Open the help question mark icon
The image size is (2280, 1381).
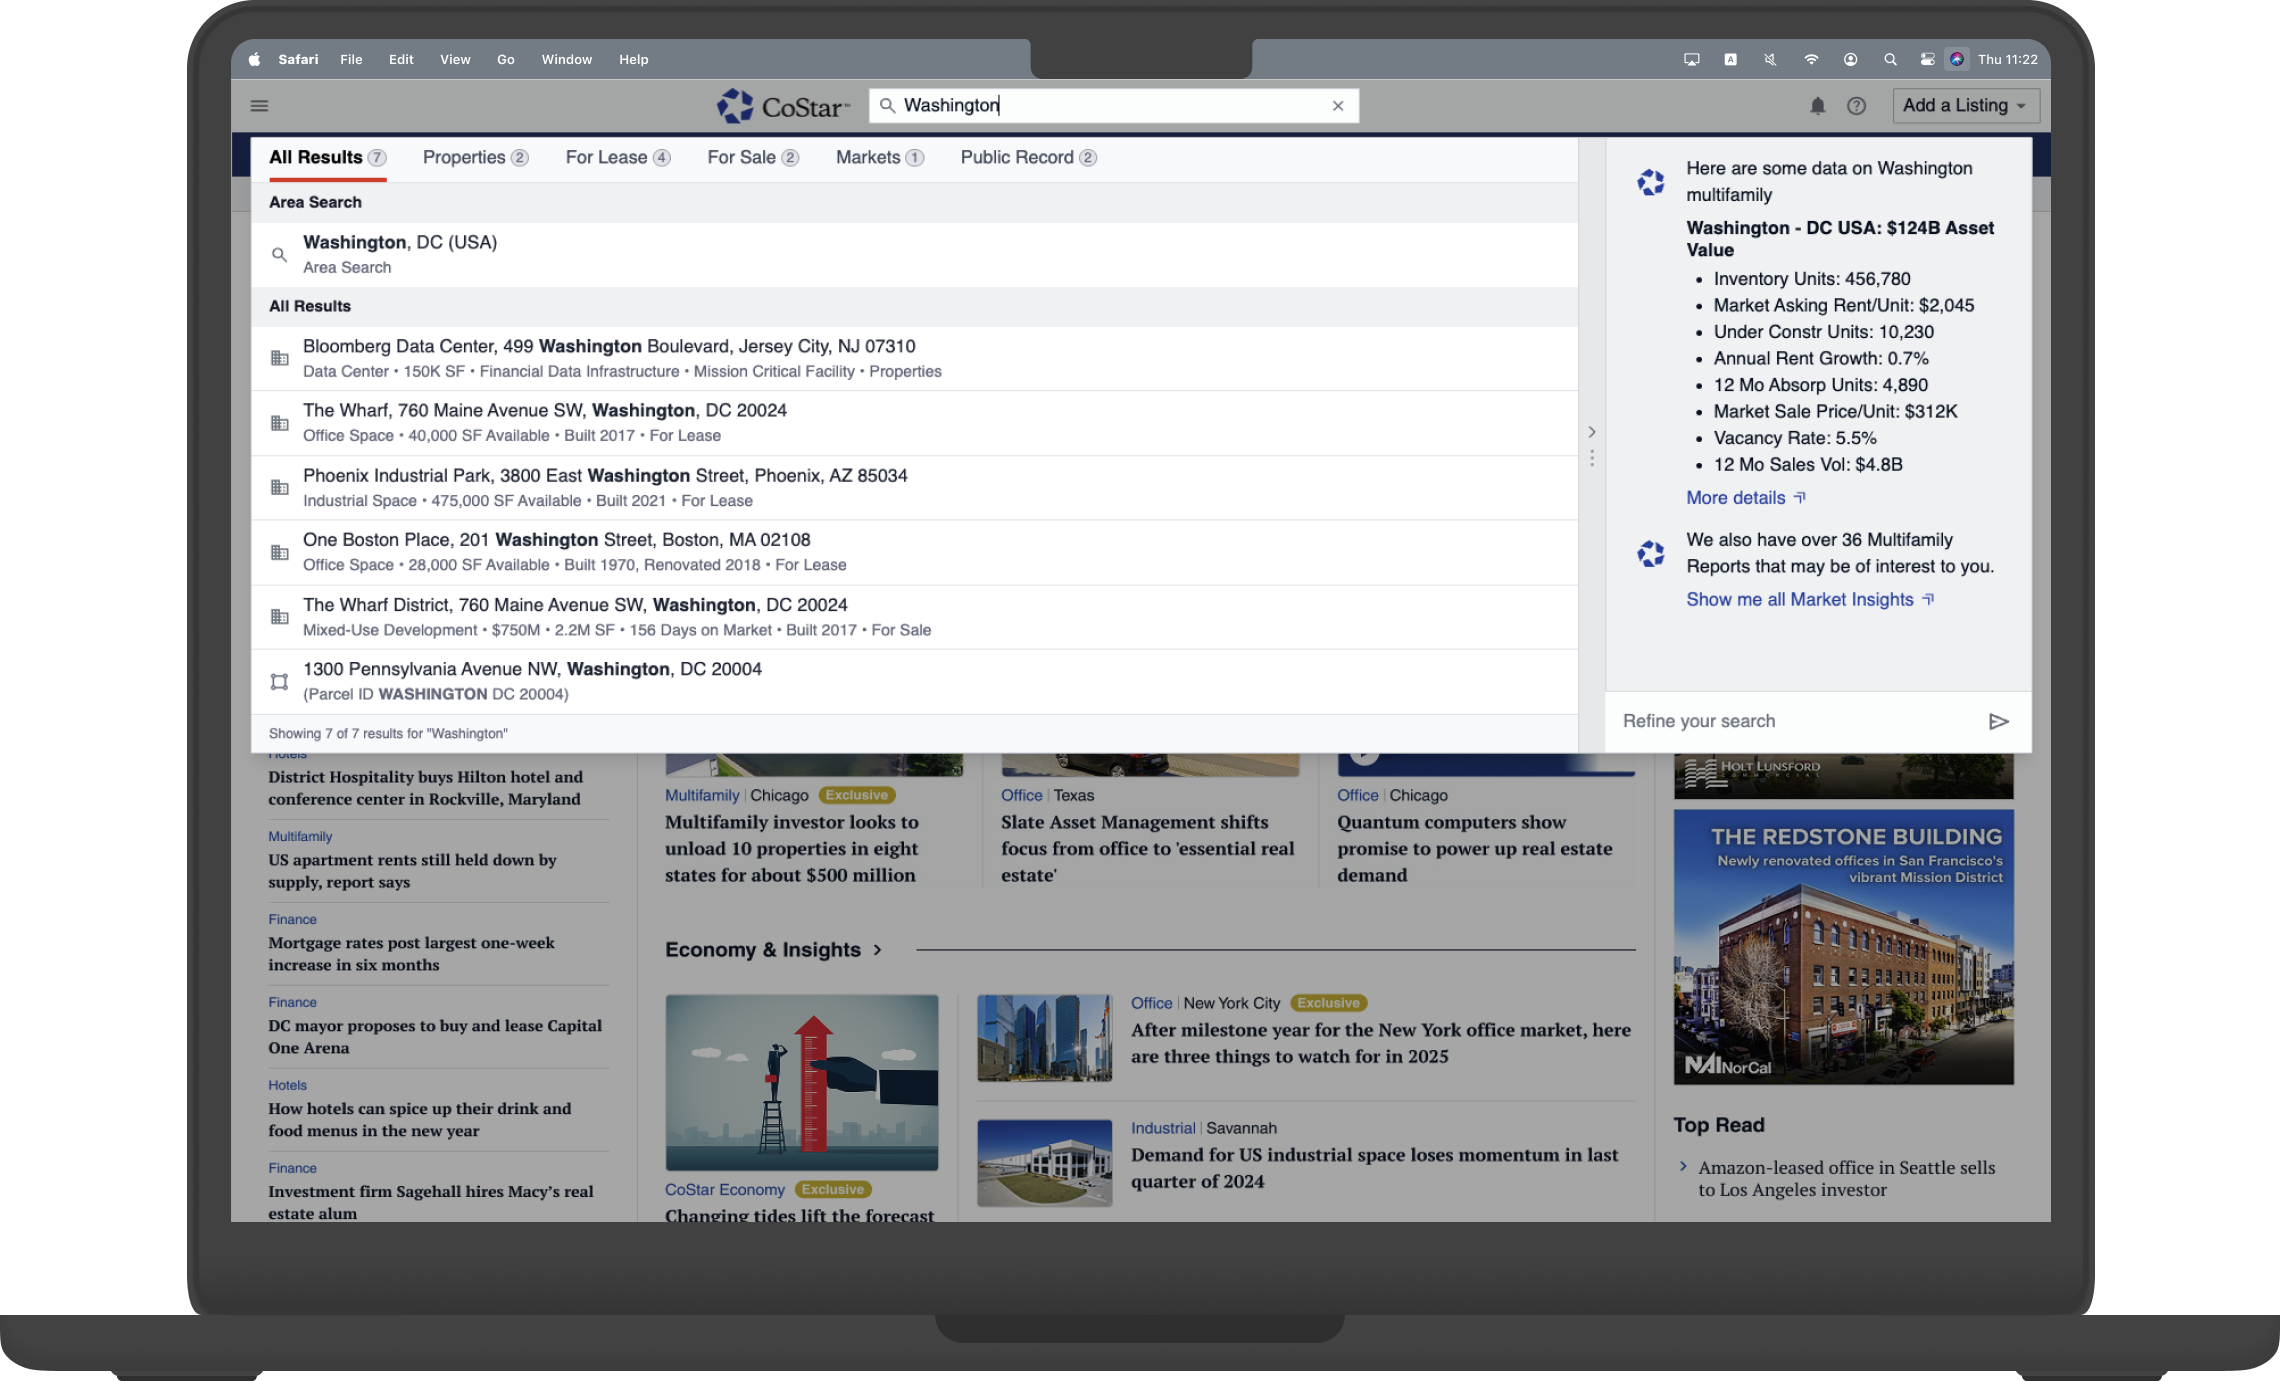(x=1856, y=106)
